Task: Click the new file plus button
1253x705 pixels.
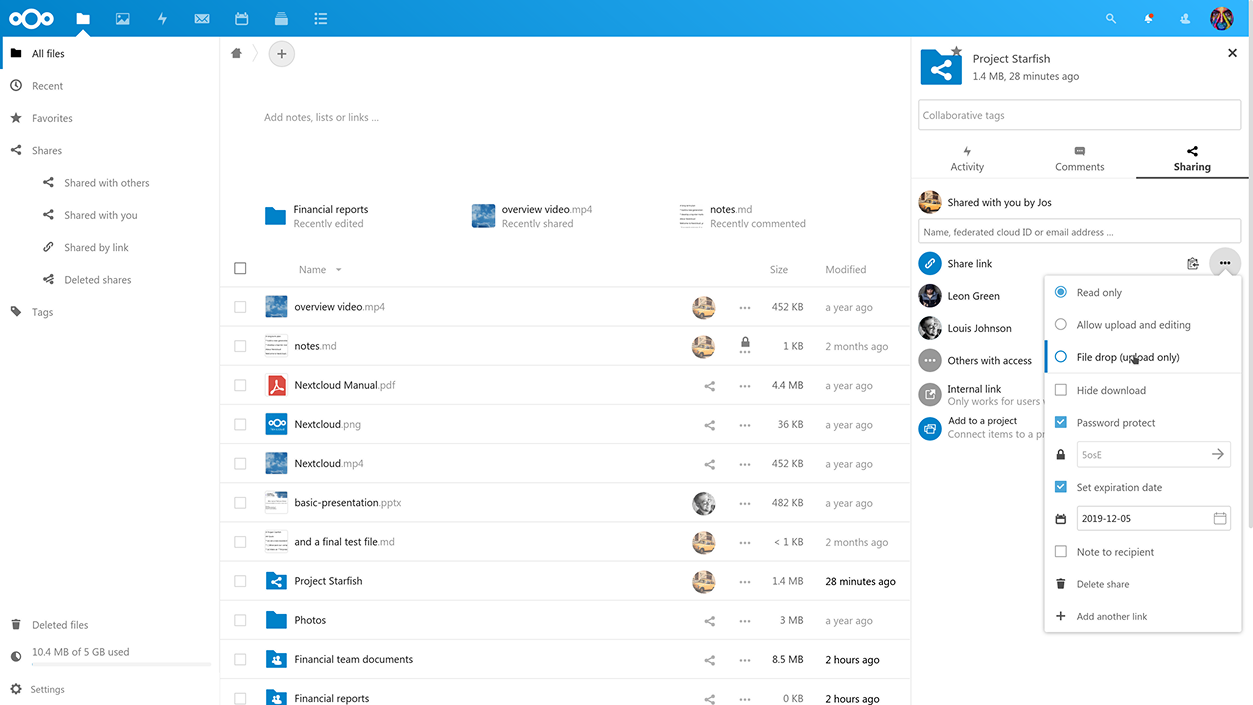Action: (x=282, y=54)
